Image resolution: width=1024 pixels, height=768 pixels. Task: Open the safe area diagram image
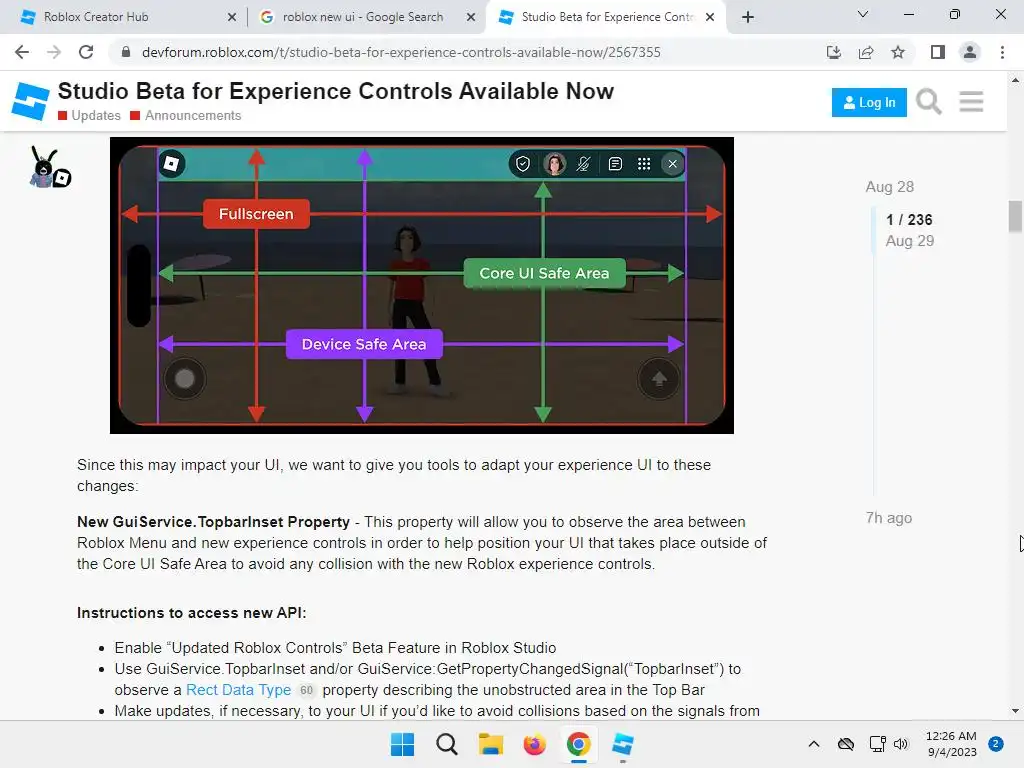coord(422,285)
